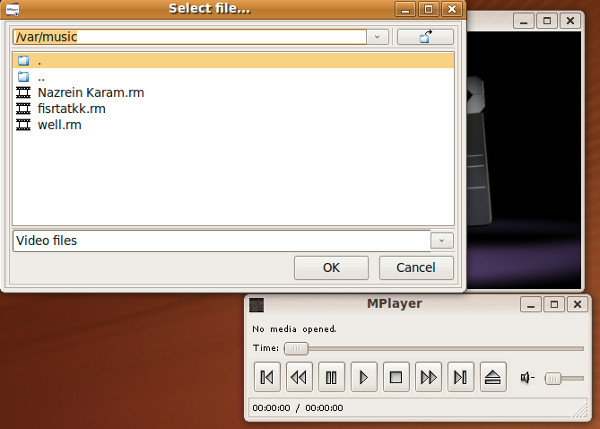Maximize the Select file dialog
This screenshot has height=429, width=600.
click(429, 9)
